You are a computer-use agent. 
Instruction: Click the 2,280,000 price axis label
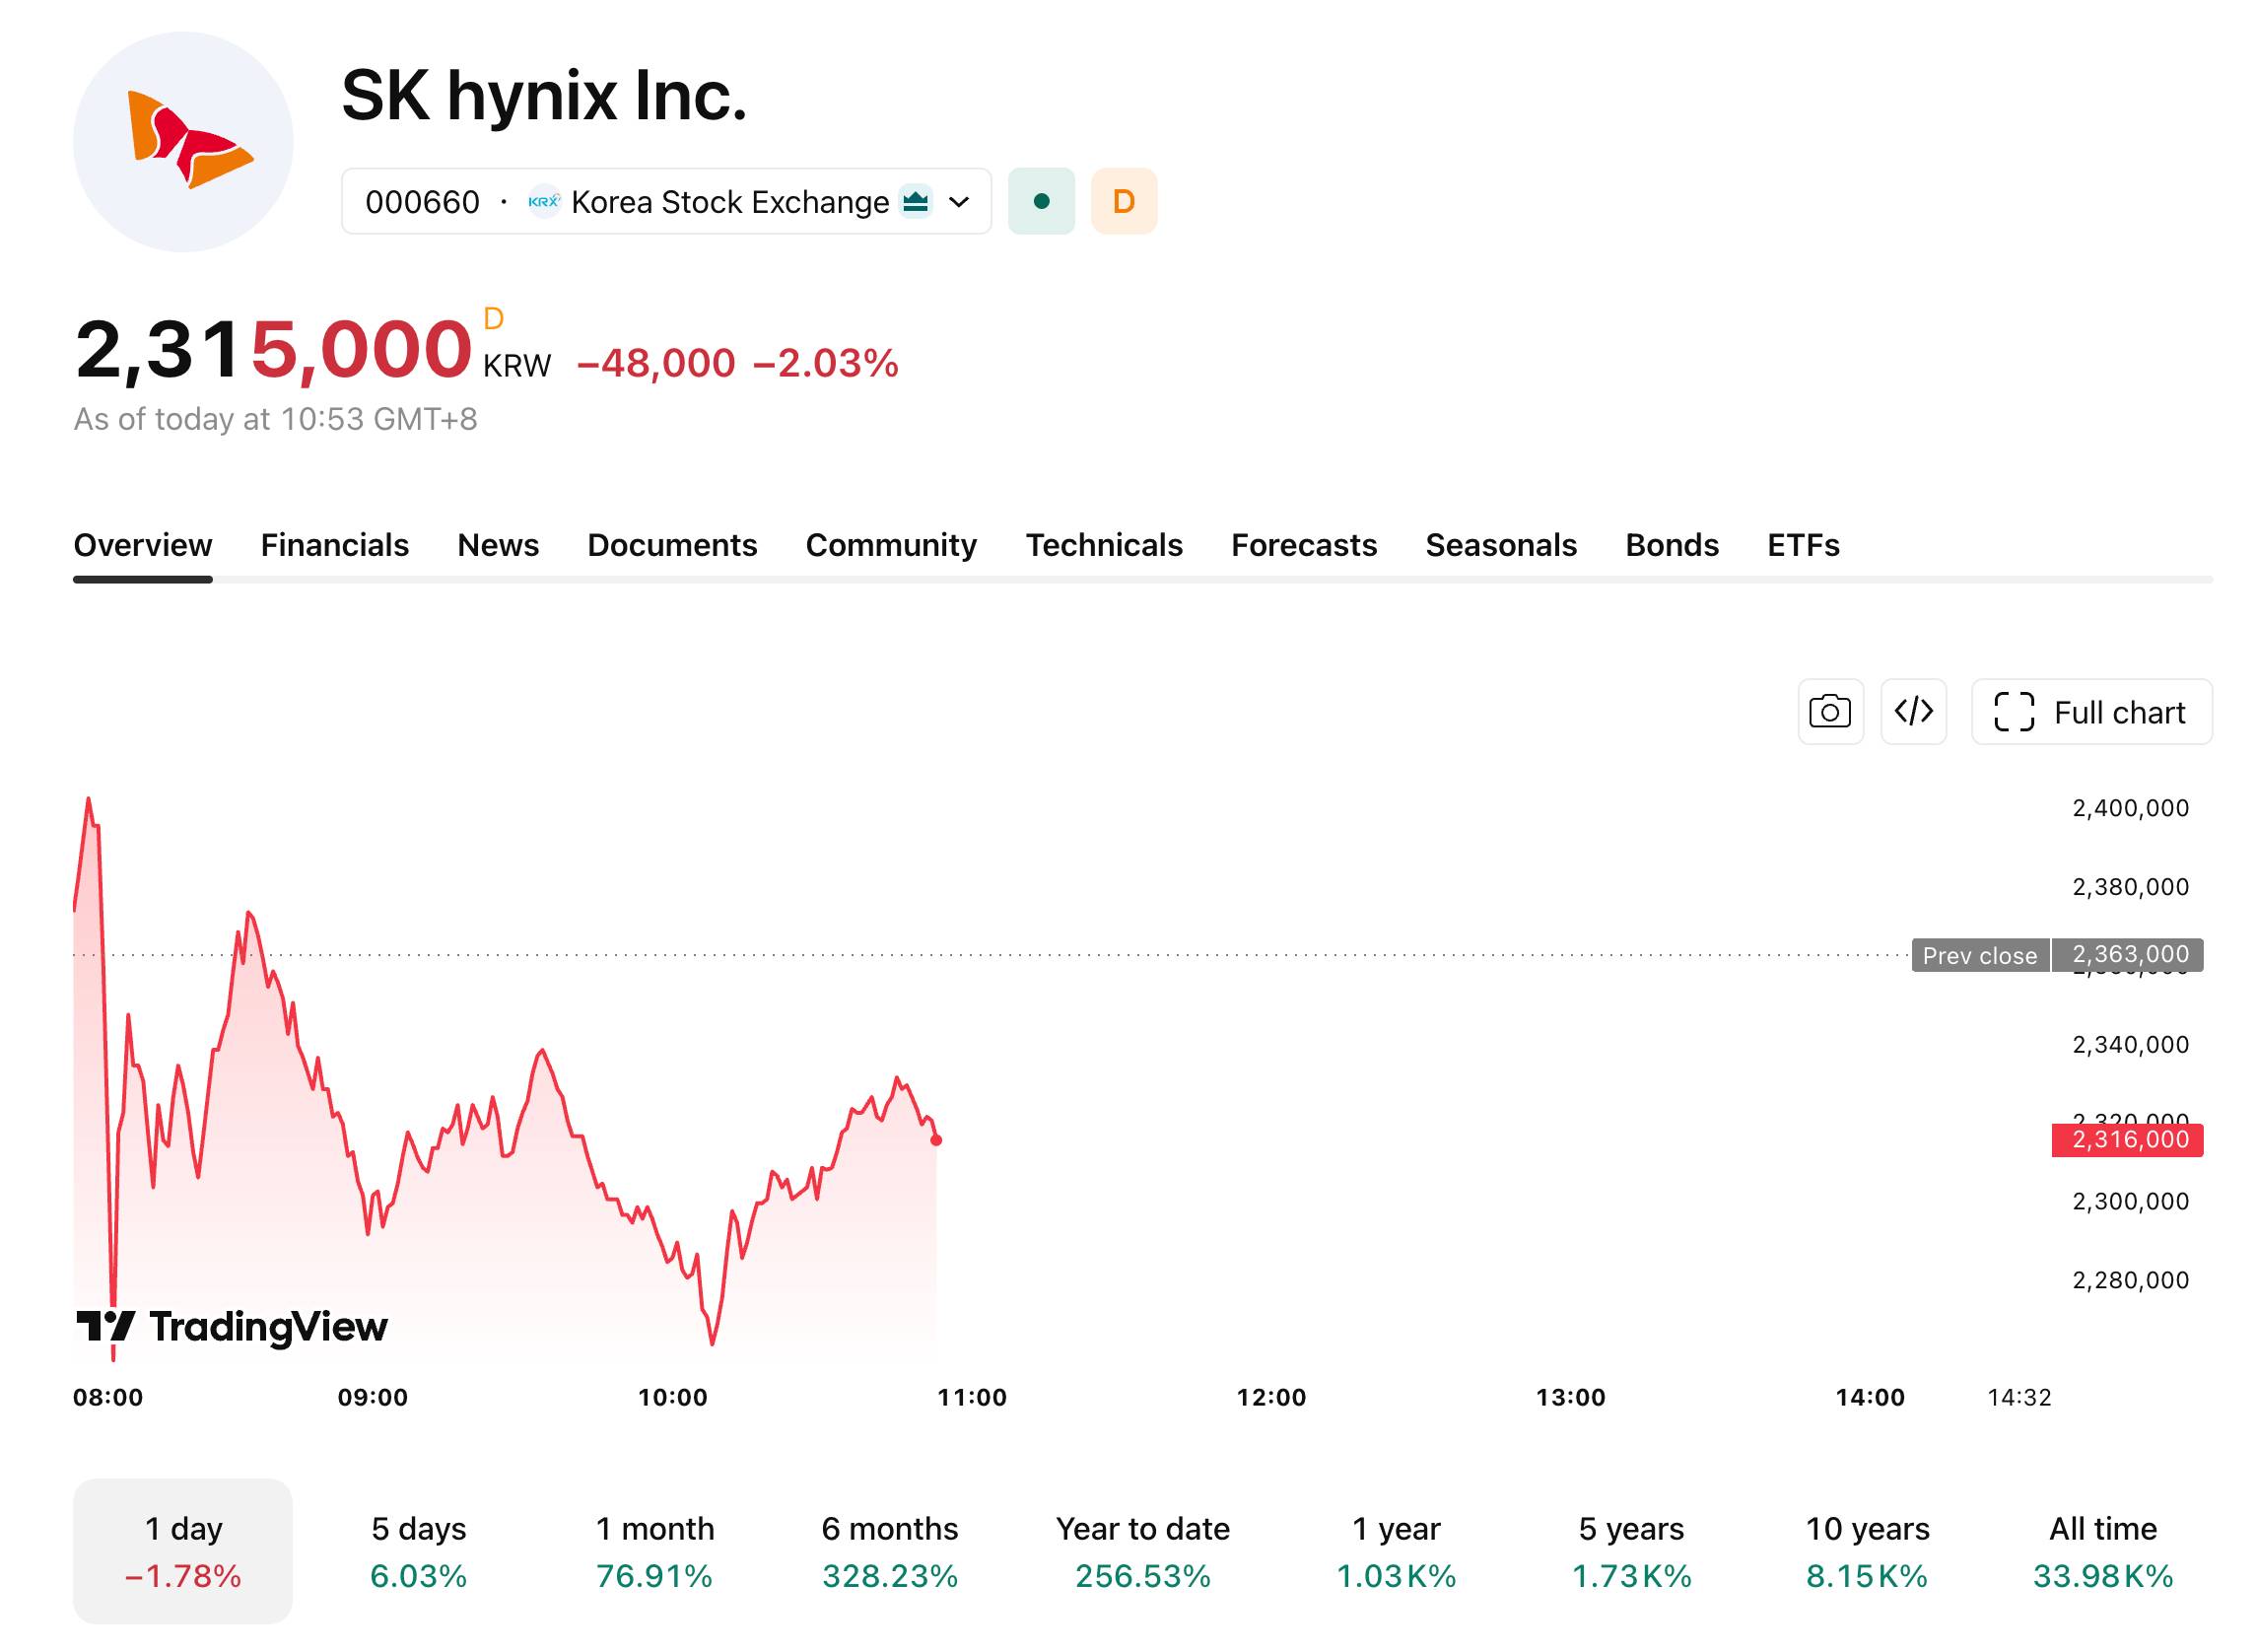pos(2131,1281)
